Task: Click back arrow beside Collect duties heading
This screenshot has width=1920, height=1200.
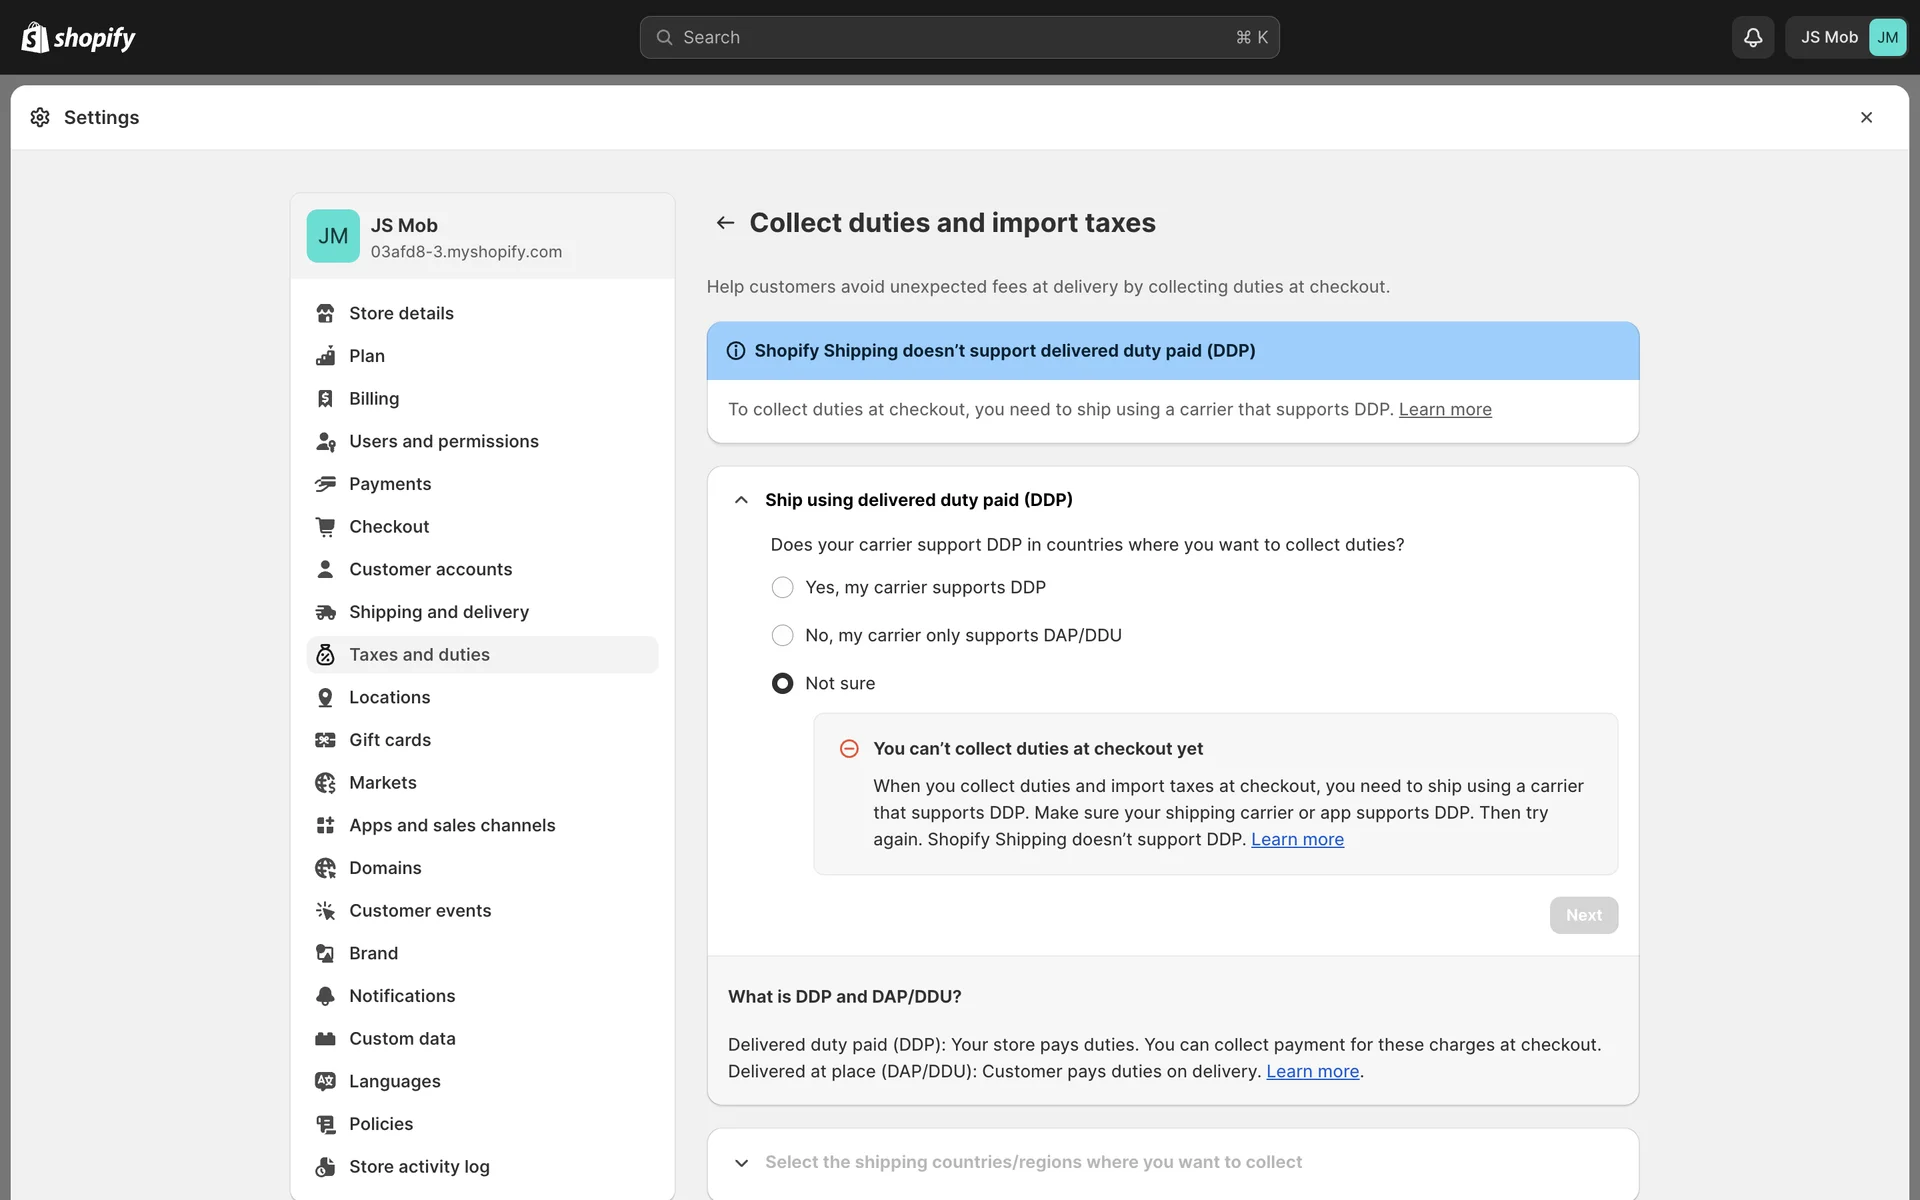Action: [725, 222]
